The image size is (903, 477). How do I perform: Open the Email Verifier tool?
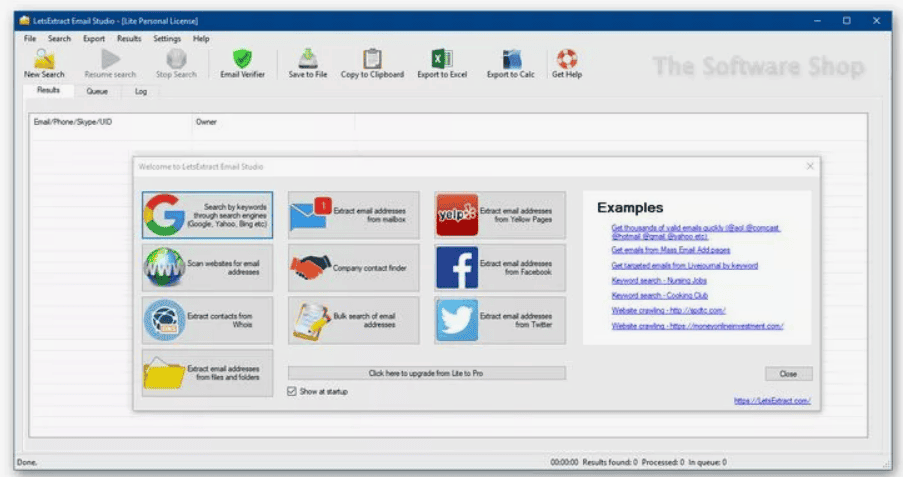[x=242, y=63]
